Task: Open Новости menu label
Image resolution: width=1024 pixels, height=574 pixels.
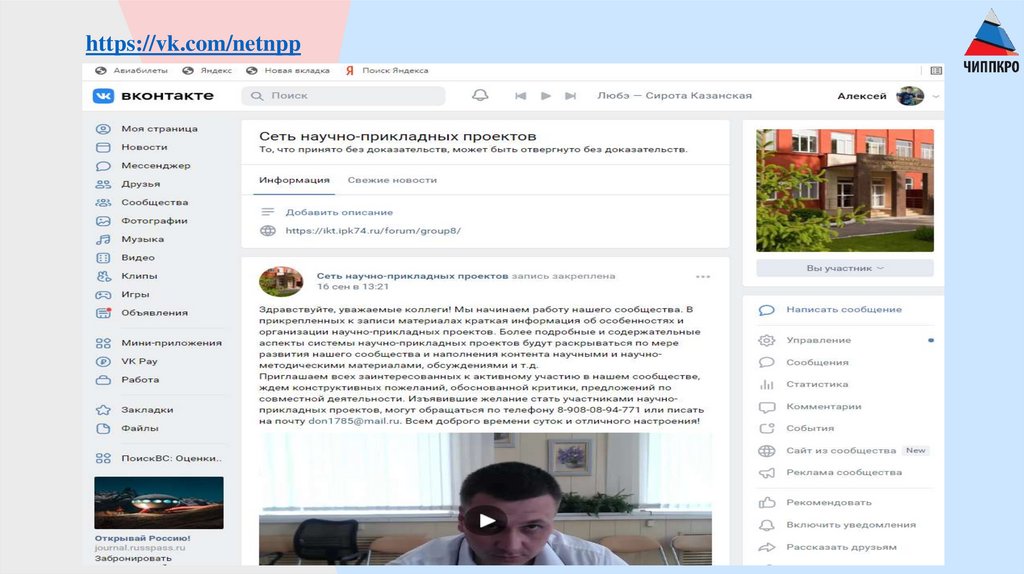Action: tap(144, 147)
